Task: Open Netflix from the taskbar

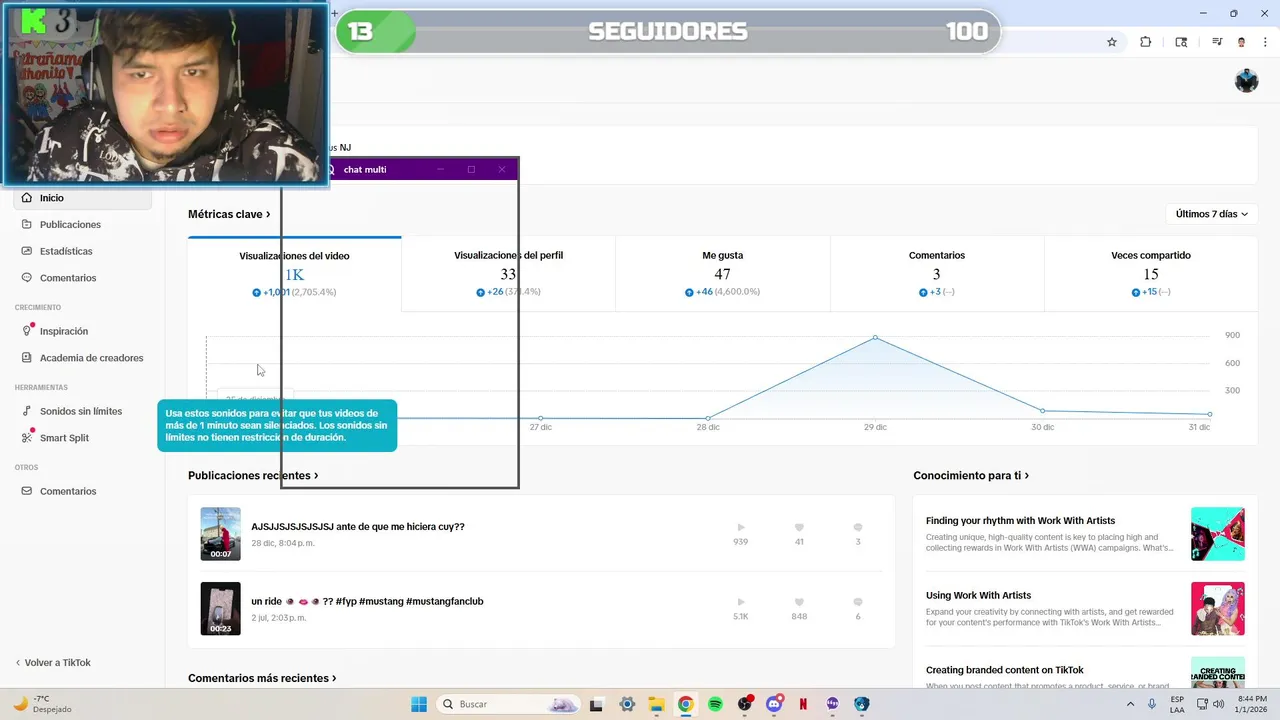Action: tap(803, 704)
